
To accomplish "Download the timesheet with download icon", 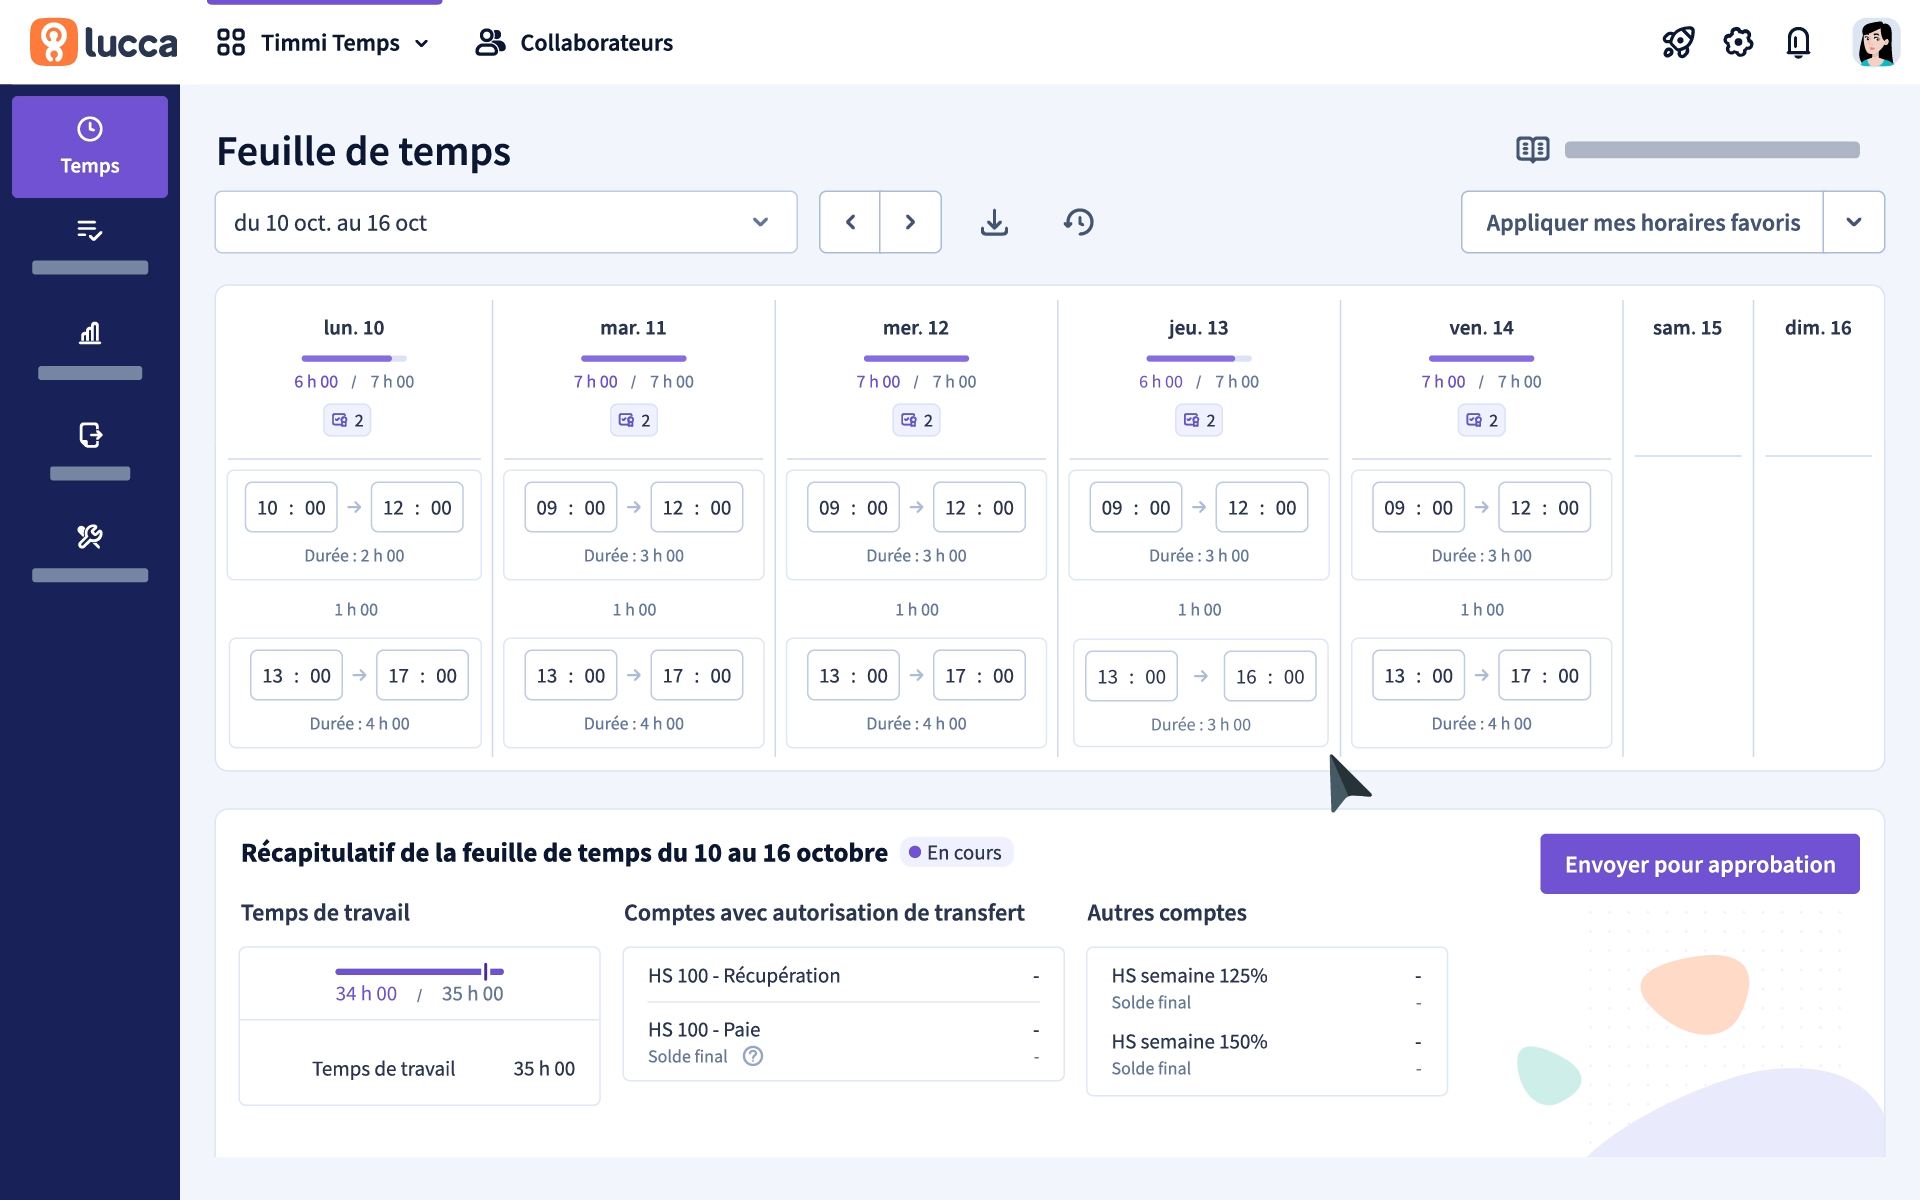I will (994, 222).
